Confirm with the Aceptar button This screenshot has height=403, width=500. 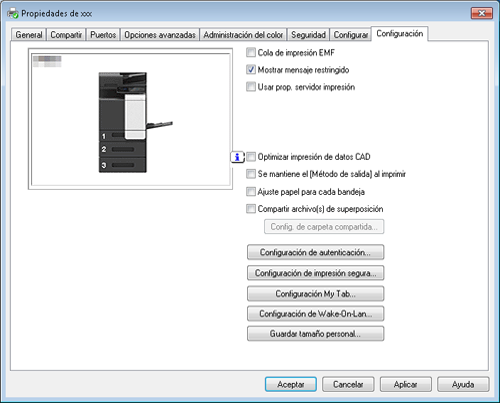(291, 384)
